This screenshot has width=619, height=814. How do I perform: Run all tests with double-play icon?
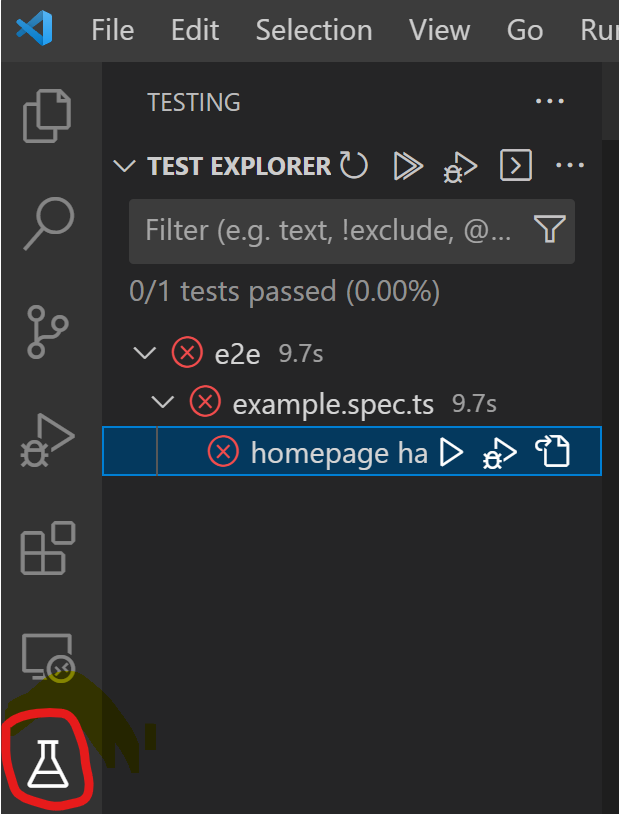(x=408, y=166)
